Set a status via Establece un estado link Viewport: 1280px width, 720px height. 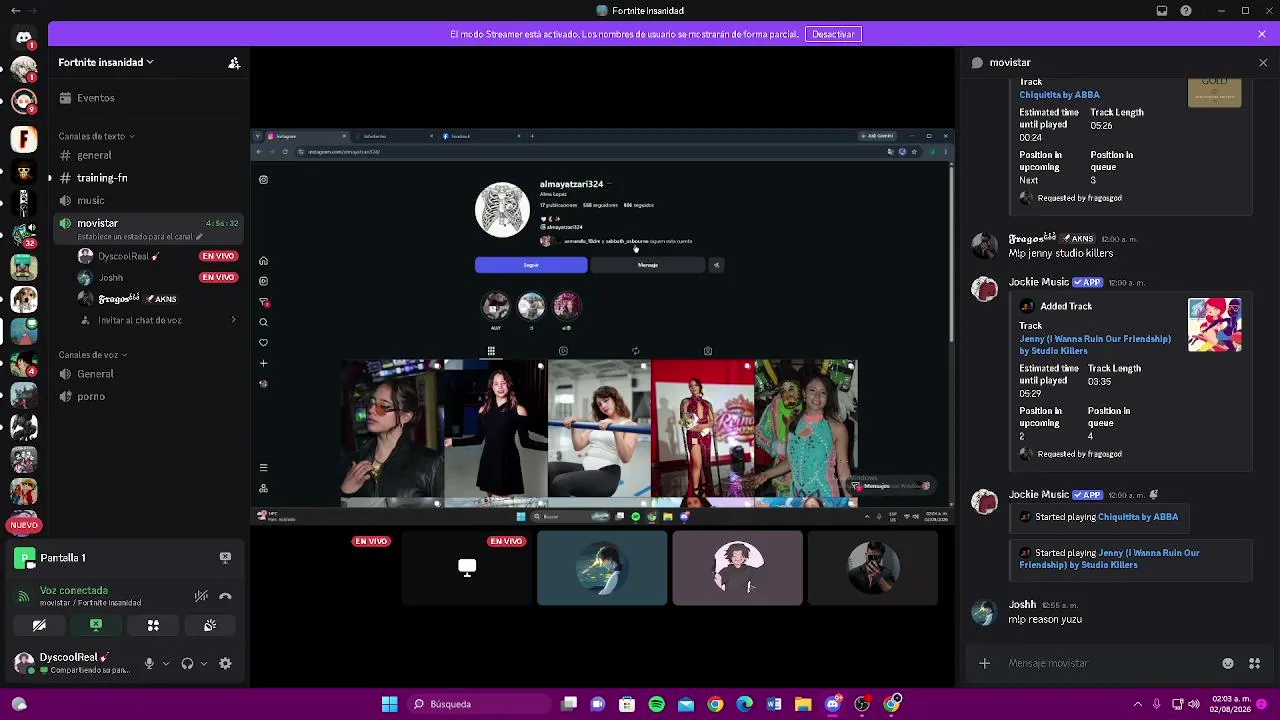coord(140,237)
